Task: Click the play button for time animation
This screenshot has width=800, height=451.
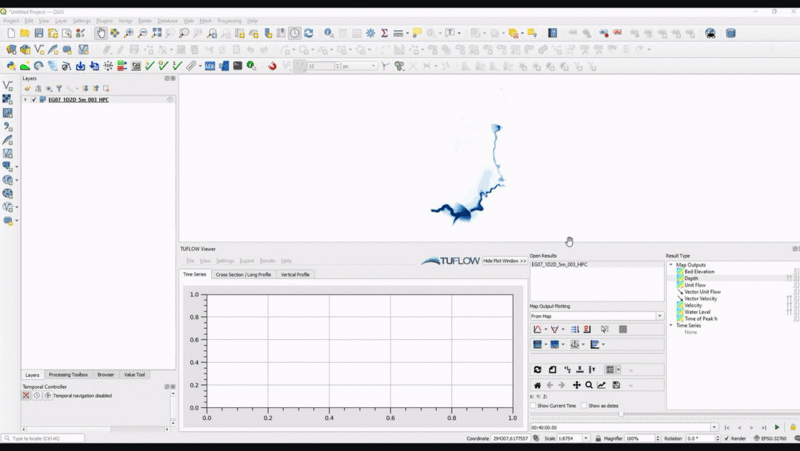Action: tap(777, 427)
